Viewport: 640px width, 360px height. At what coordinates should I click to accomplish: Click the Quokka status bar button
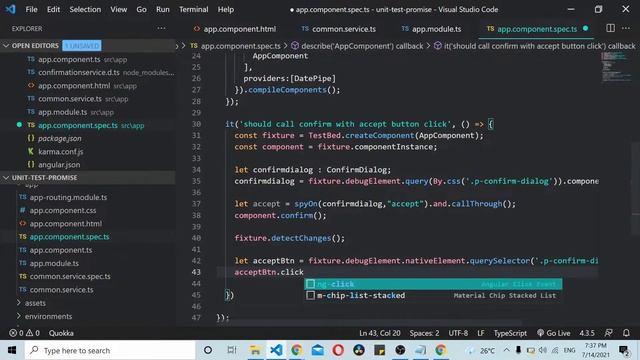pyautogui.click(x=61, y=333)
